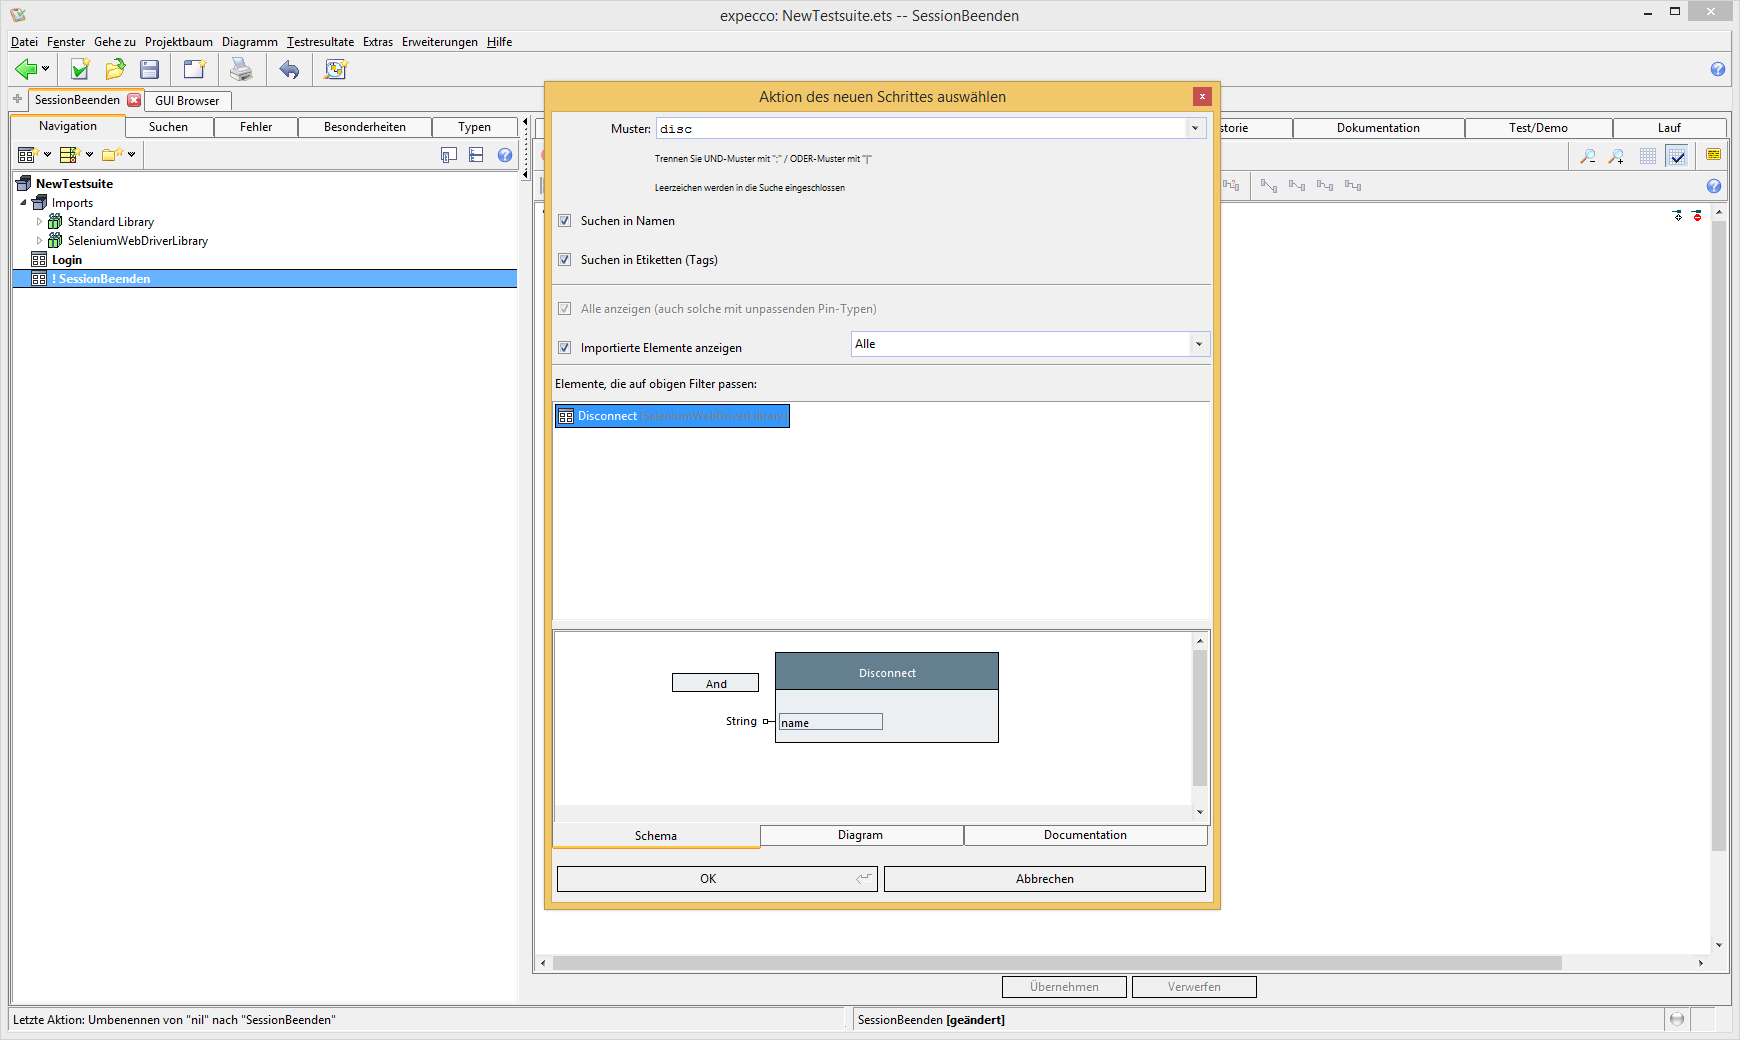The image size is (1740, 1040).
Task: Click the zoom in magnifier icon
Action: click(x=1616, y=156)
